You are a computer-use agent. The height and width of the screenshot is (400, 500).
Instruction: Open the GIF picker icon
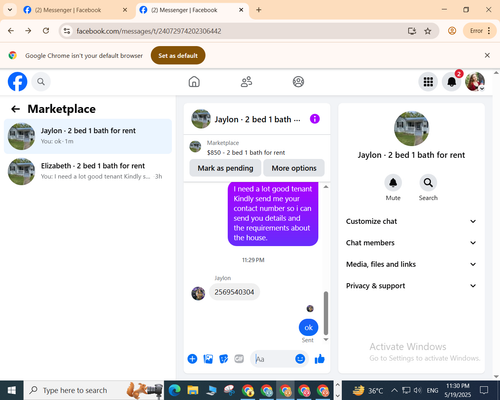pos(239,359)
